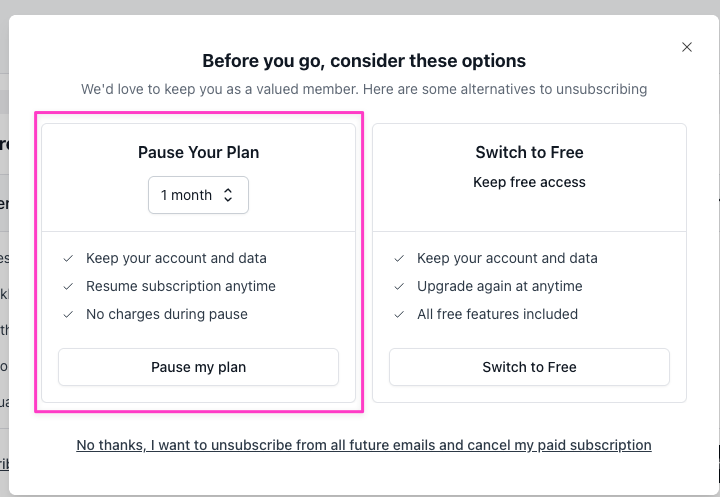This screenshot has width=720, height=497.
Task: Click the "Keep free access" subtitle
Action: point(529,182)
